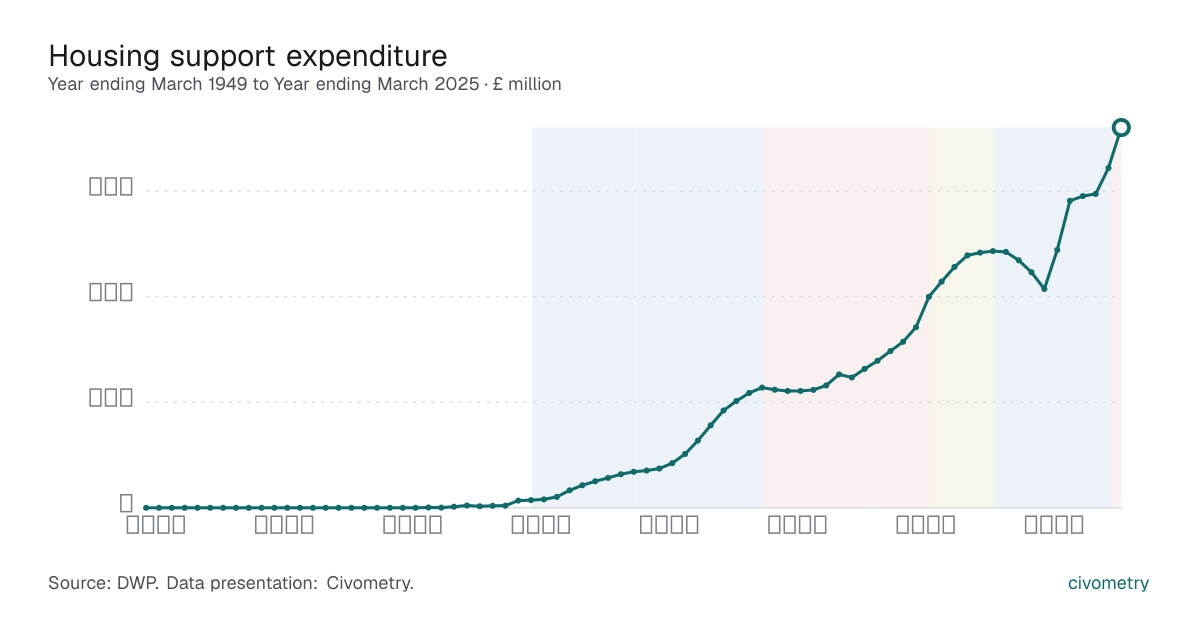Click the data point just before the final marker
The image size is (1200, 630).
(x=1108, y=168)
